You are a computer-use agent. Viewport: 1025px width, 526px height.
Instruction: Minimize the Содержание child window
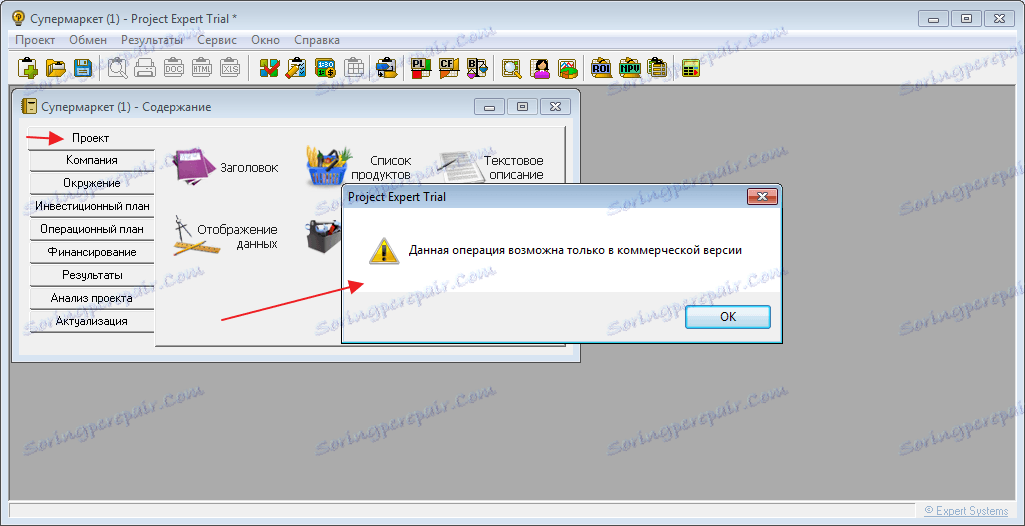click(490, 107)
